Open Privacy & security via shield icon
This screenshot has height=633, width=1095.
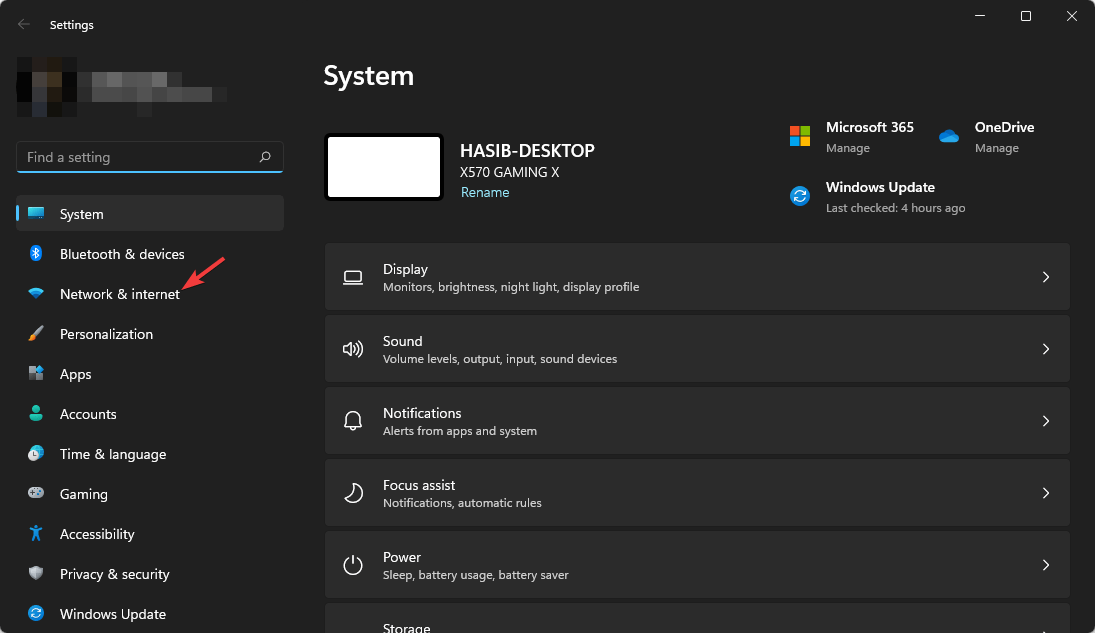(x=37, y=574)
